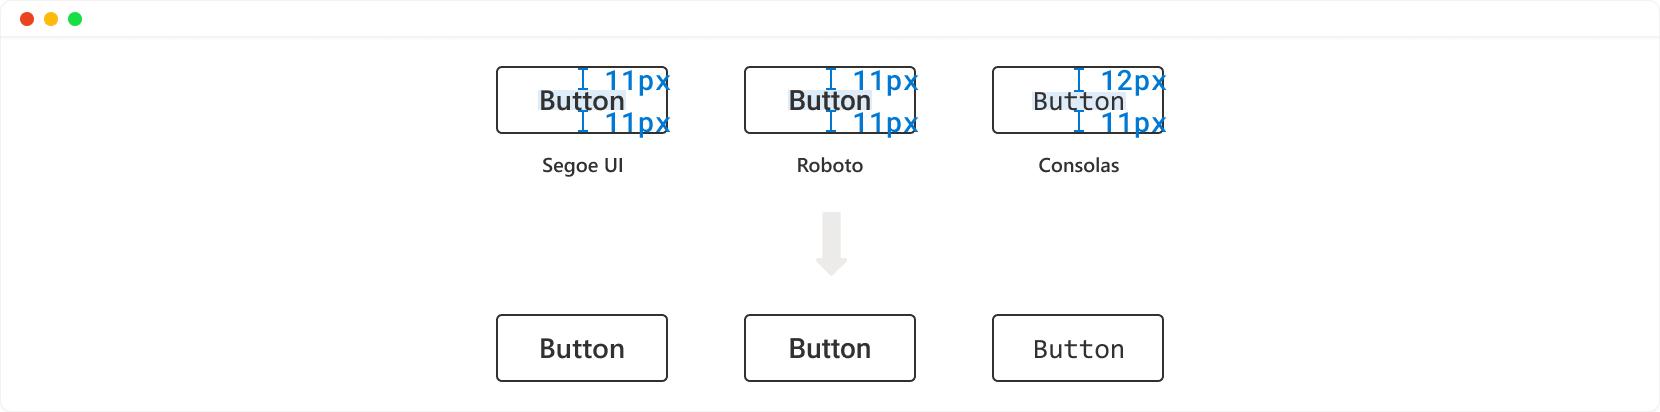Select the annotated Button above Roboto label
This screenshot has width=1660, height=412.
tap(830, 100)
